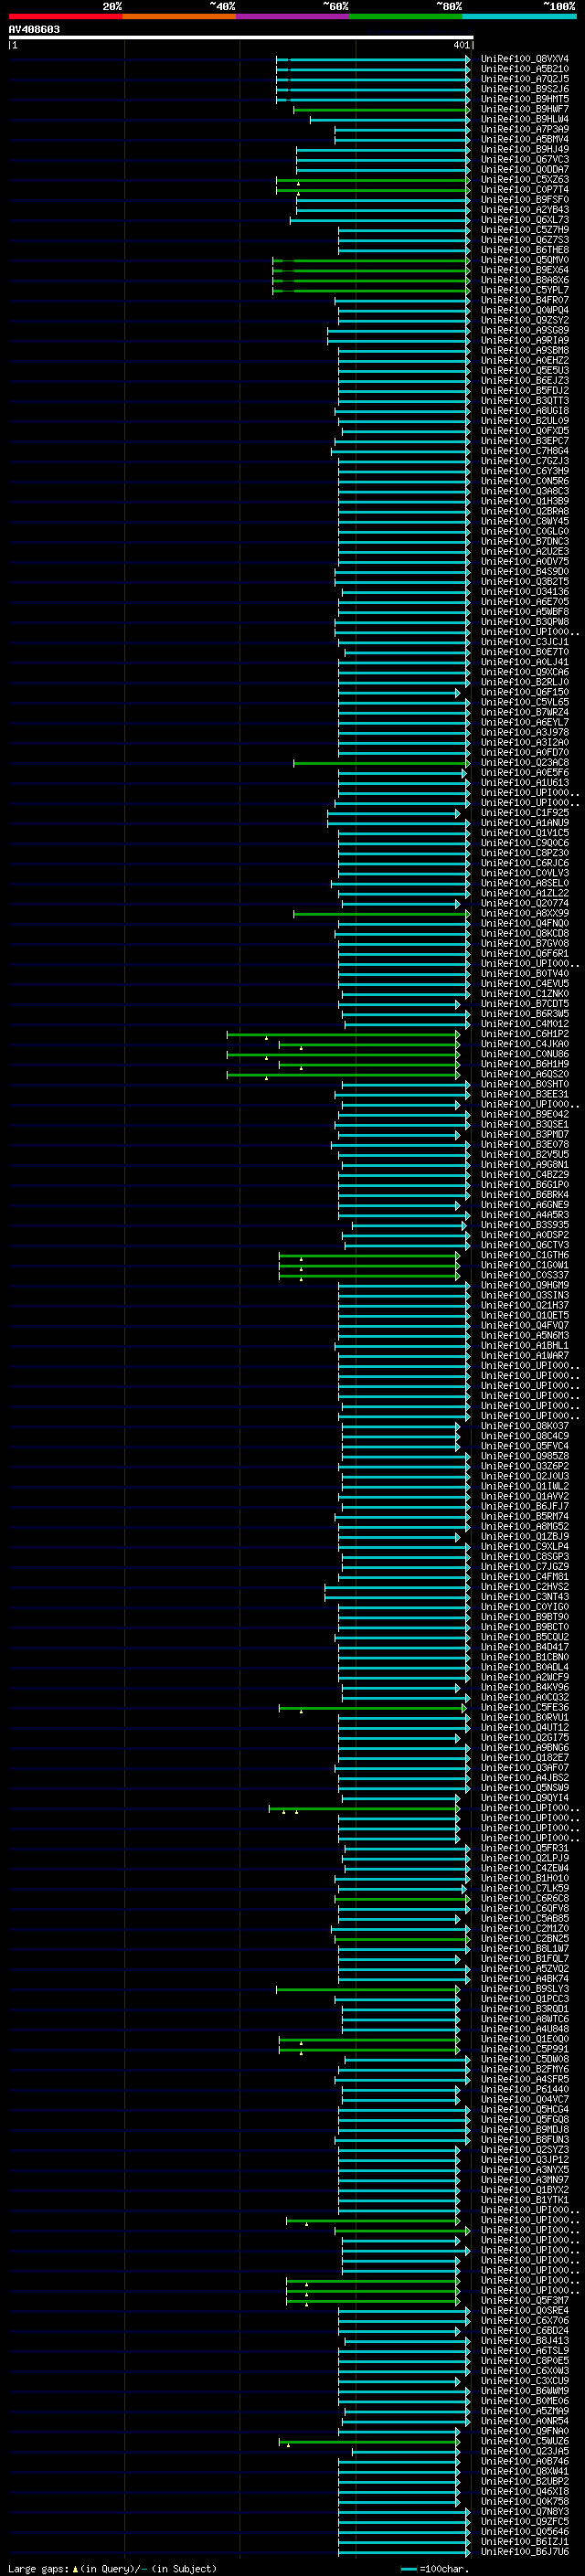Select row UniRef100_Q23JA5
Viewport: 585px width, 2576px height.
point(524,2451)
